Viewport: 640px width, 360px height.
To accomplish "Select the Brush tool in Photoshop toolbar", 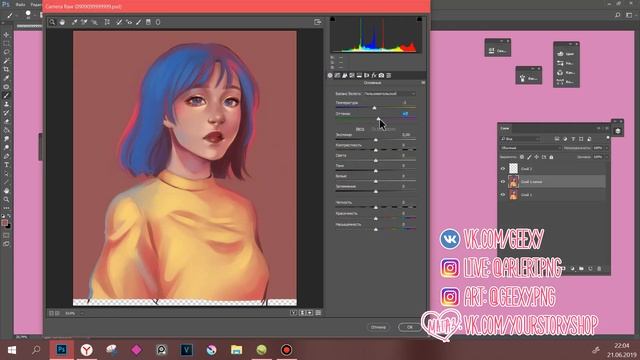I will click(x=6, y=96).
